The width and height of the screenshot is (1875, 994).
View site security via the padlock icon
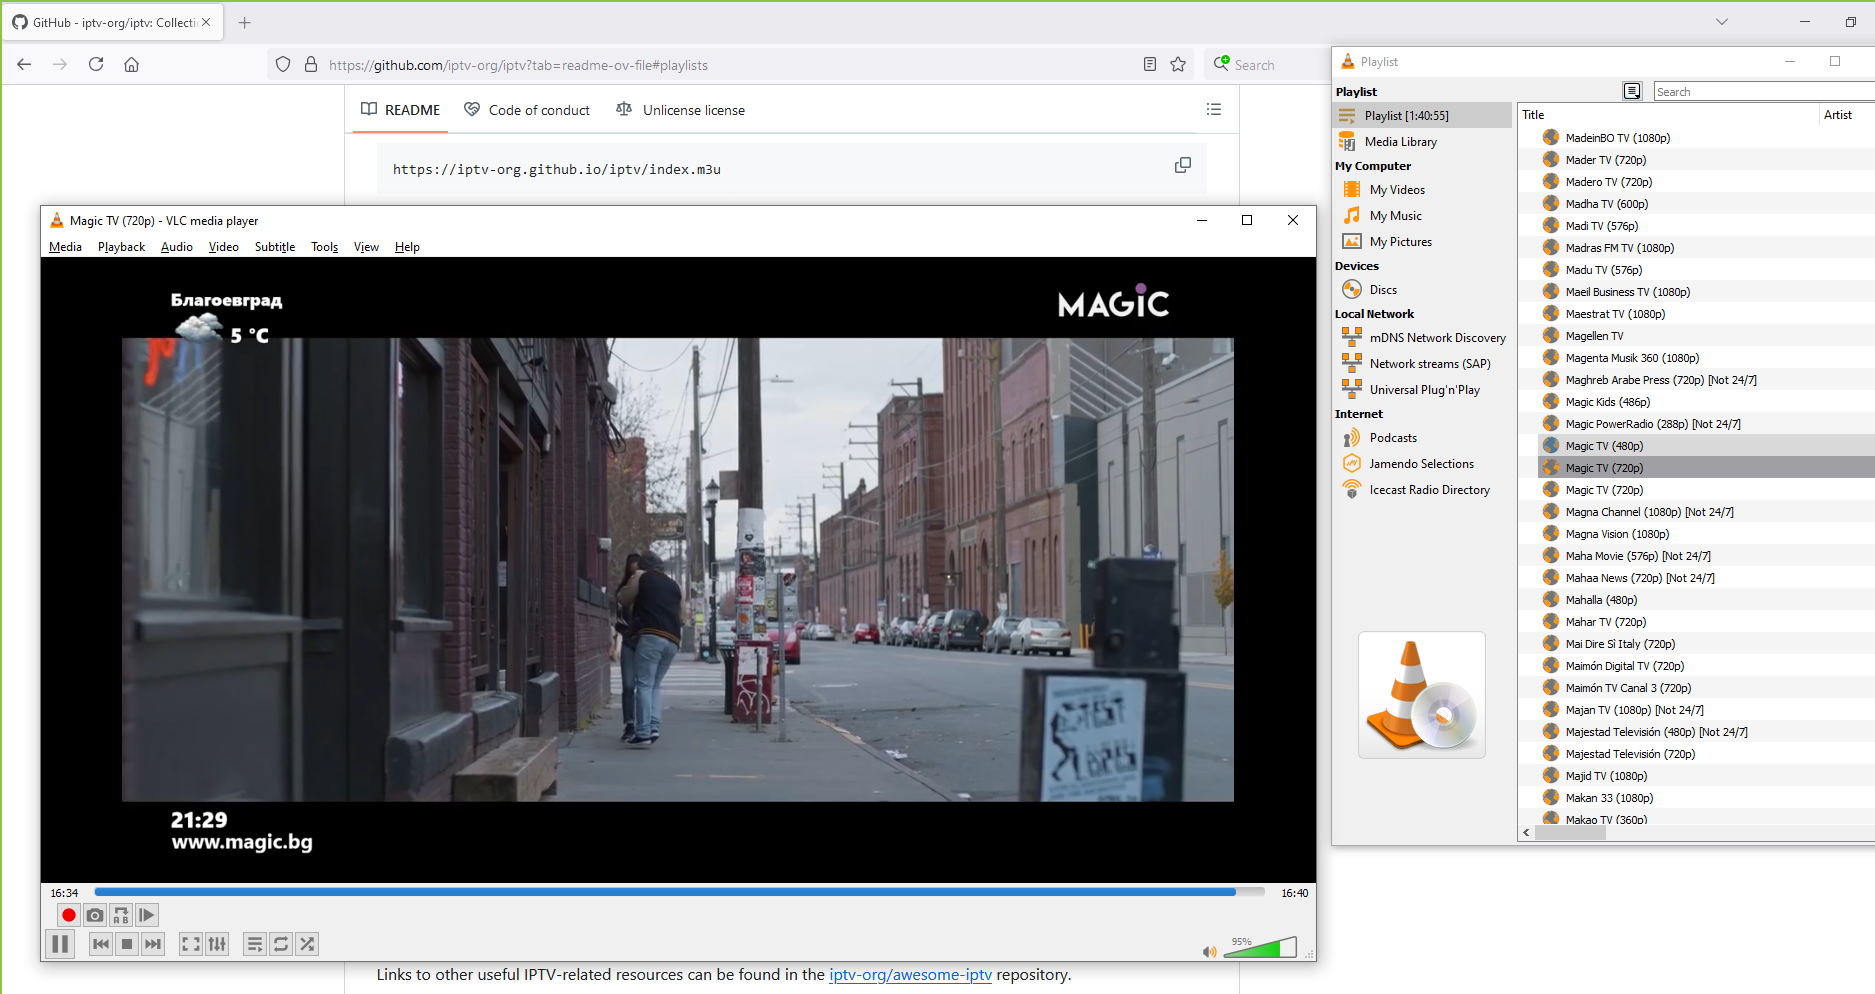311,65
